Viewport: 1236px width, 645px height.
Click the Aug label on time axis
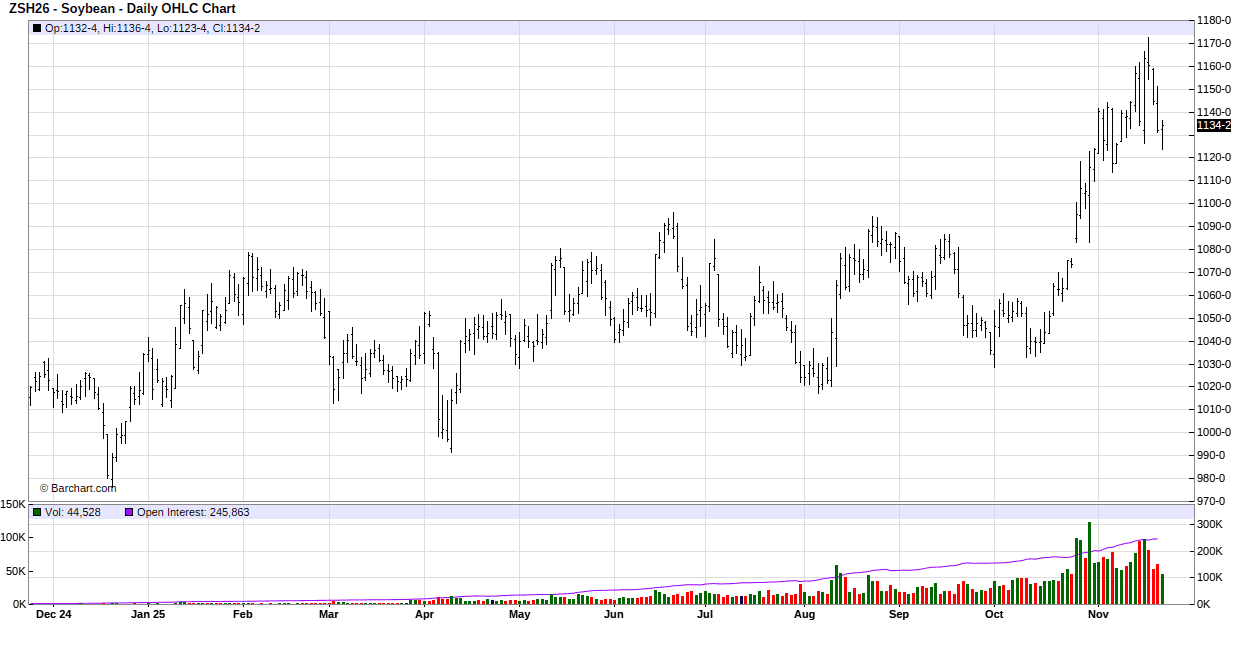click(804, 615)
